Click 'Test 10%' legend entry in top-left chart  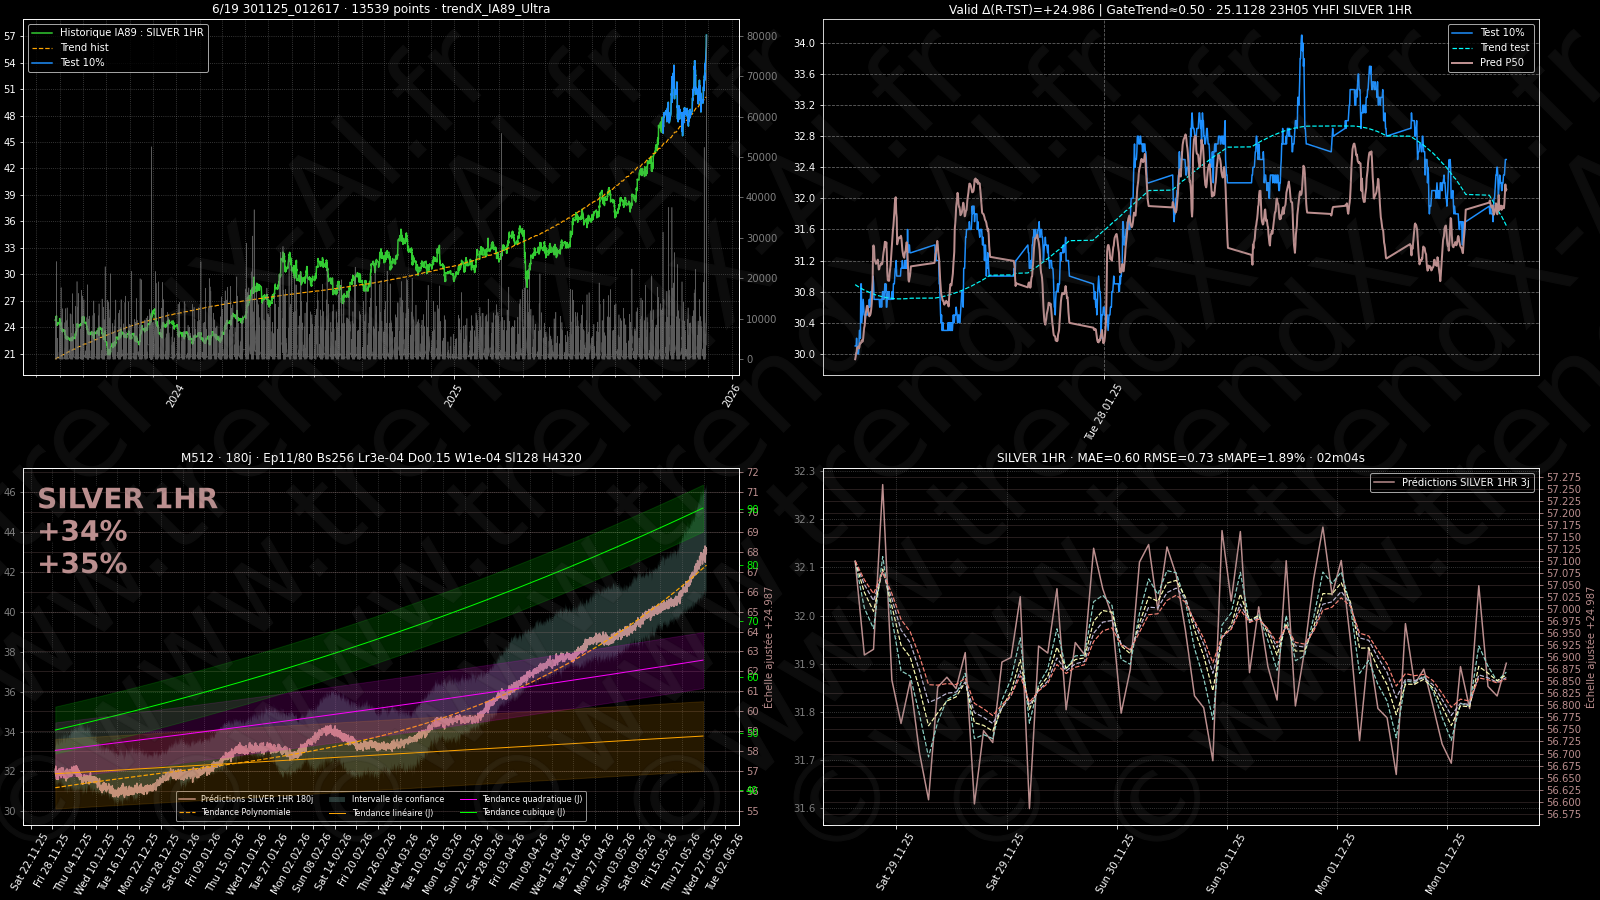(x=82, y=63)
